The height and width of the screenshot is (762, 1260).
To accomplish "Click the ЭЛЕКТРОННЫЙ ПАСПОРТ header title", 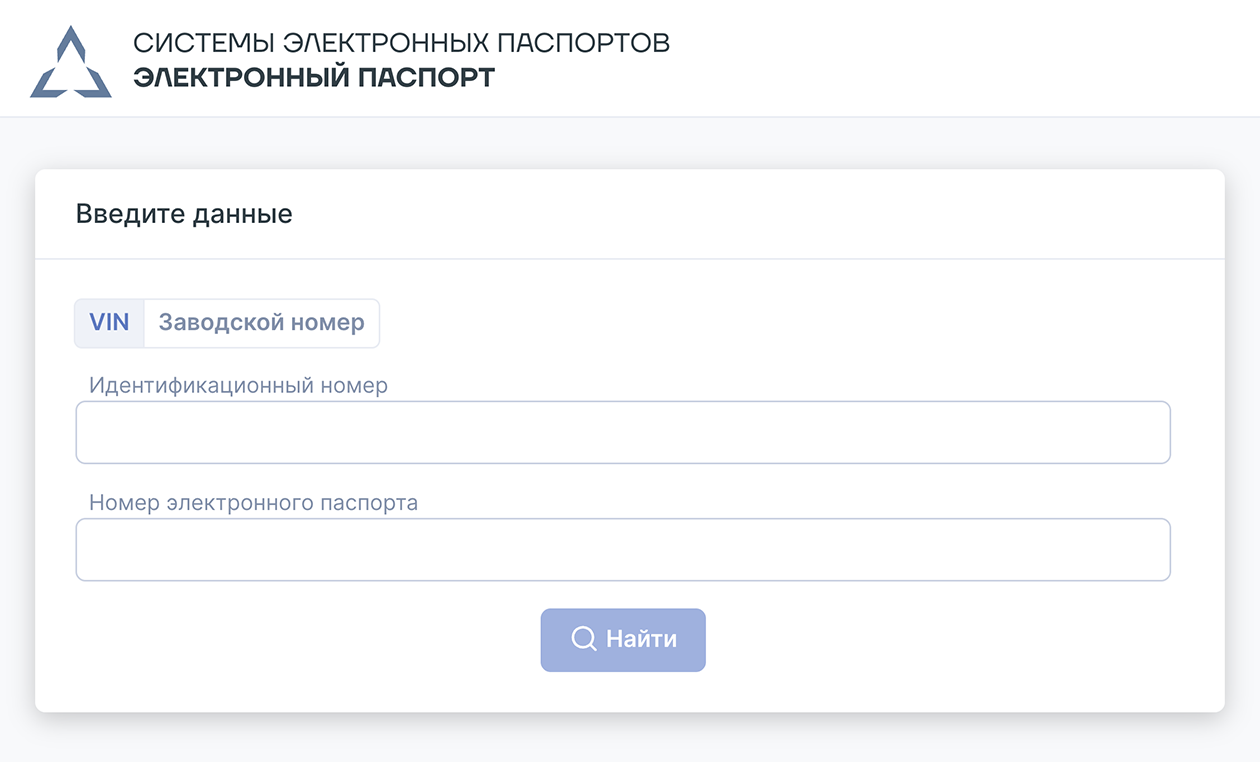I will click(x=314, y=77).
